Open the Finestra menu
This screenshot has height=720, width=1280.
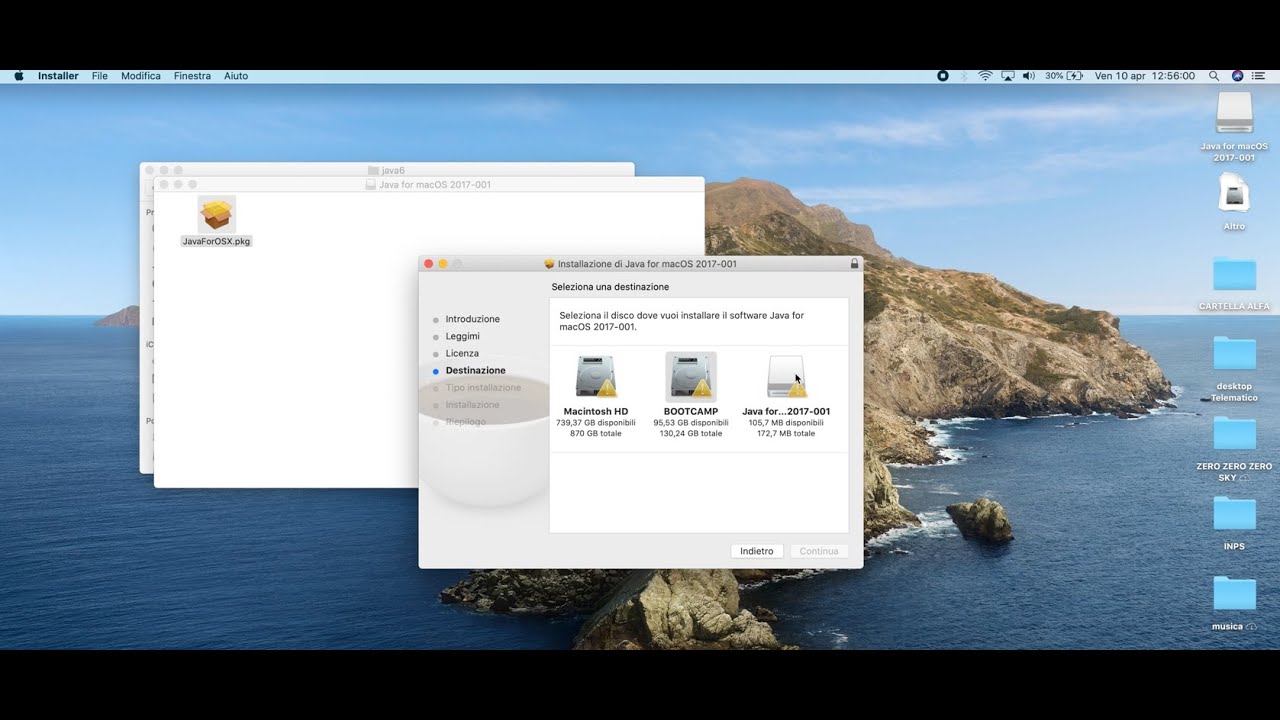192,76
